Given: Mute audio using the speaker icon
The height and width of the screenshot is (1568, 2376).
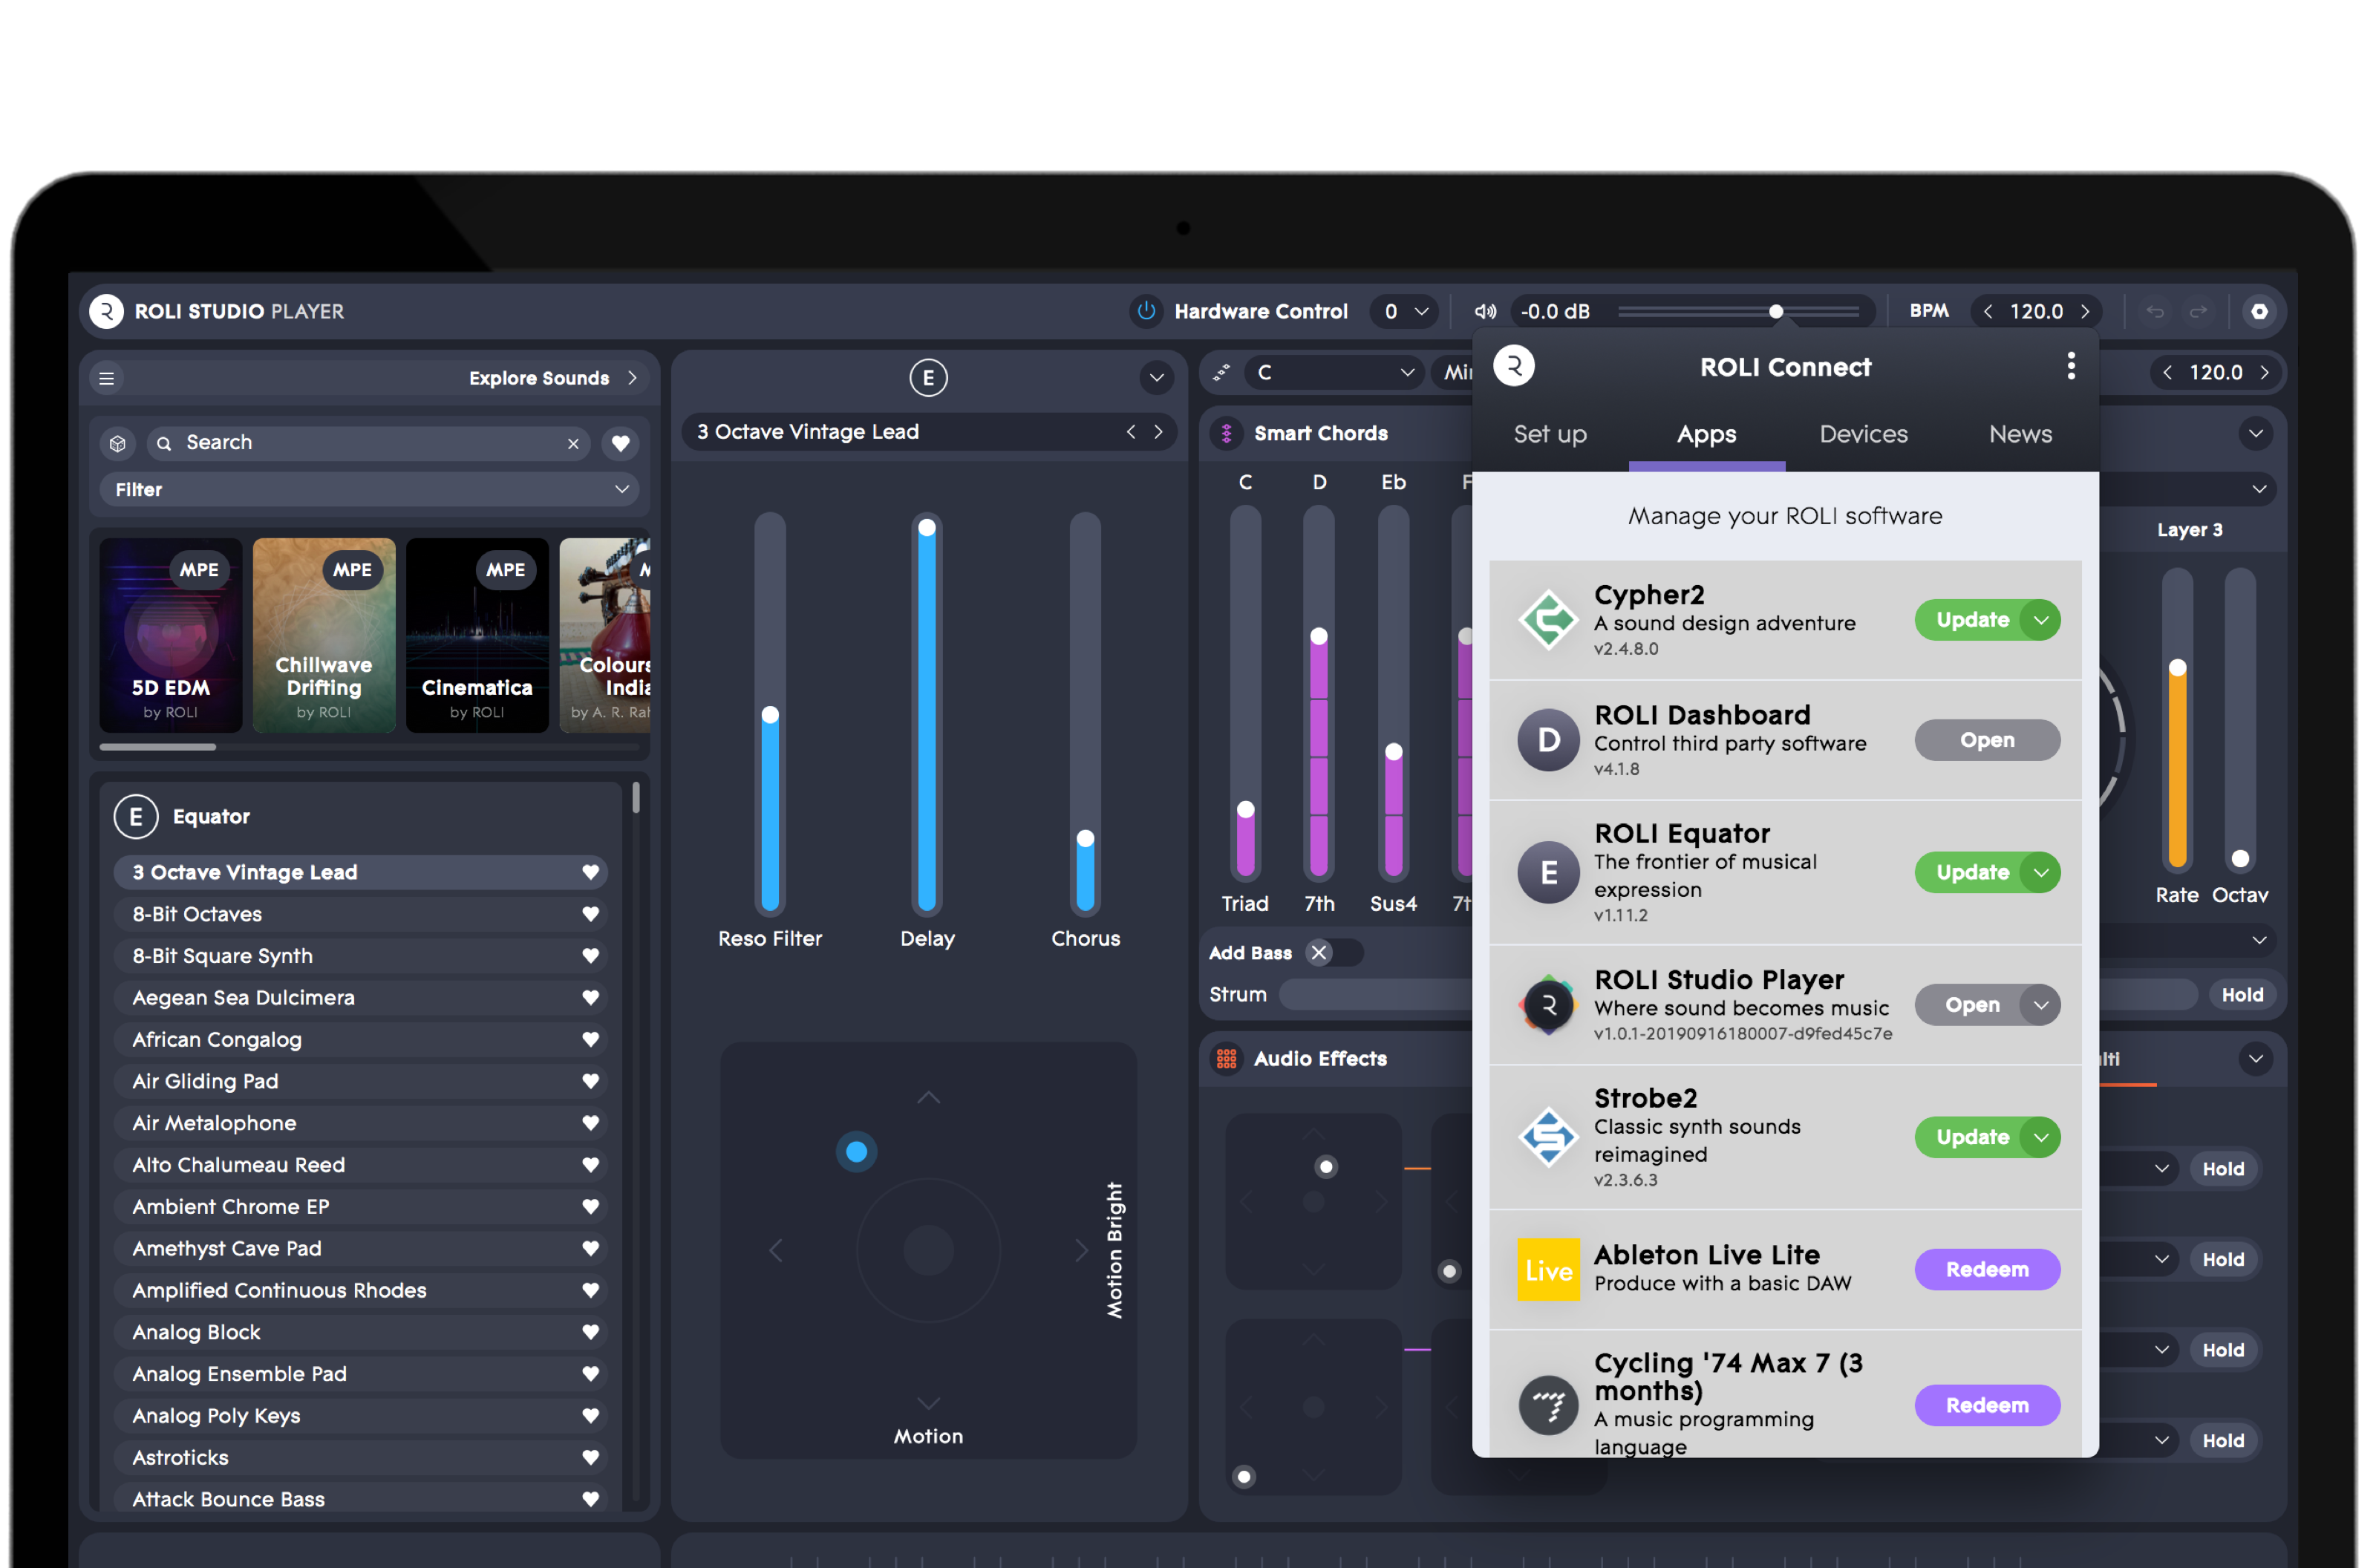Looking at the screenshot, I should tap(1485, 311).
